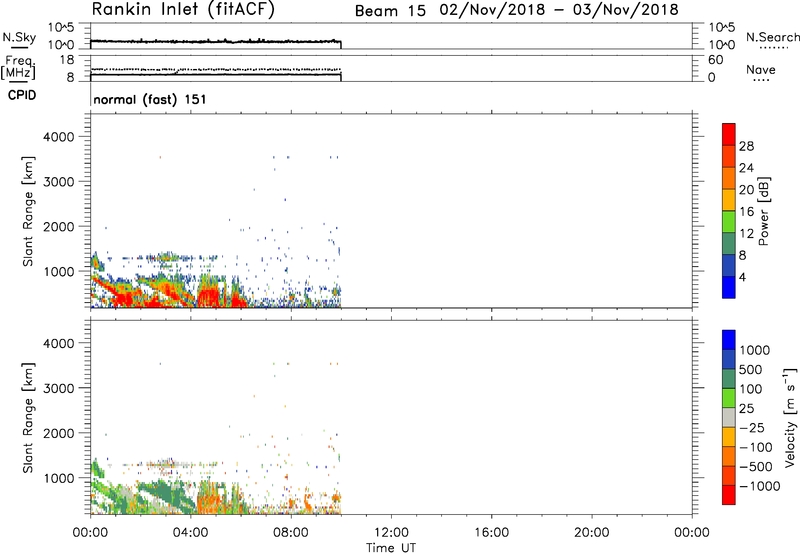Click the '4' label on Power colorbar
800x554 pixels.
coord(742,278)
